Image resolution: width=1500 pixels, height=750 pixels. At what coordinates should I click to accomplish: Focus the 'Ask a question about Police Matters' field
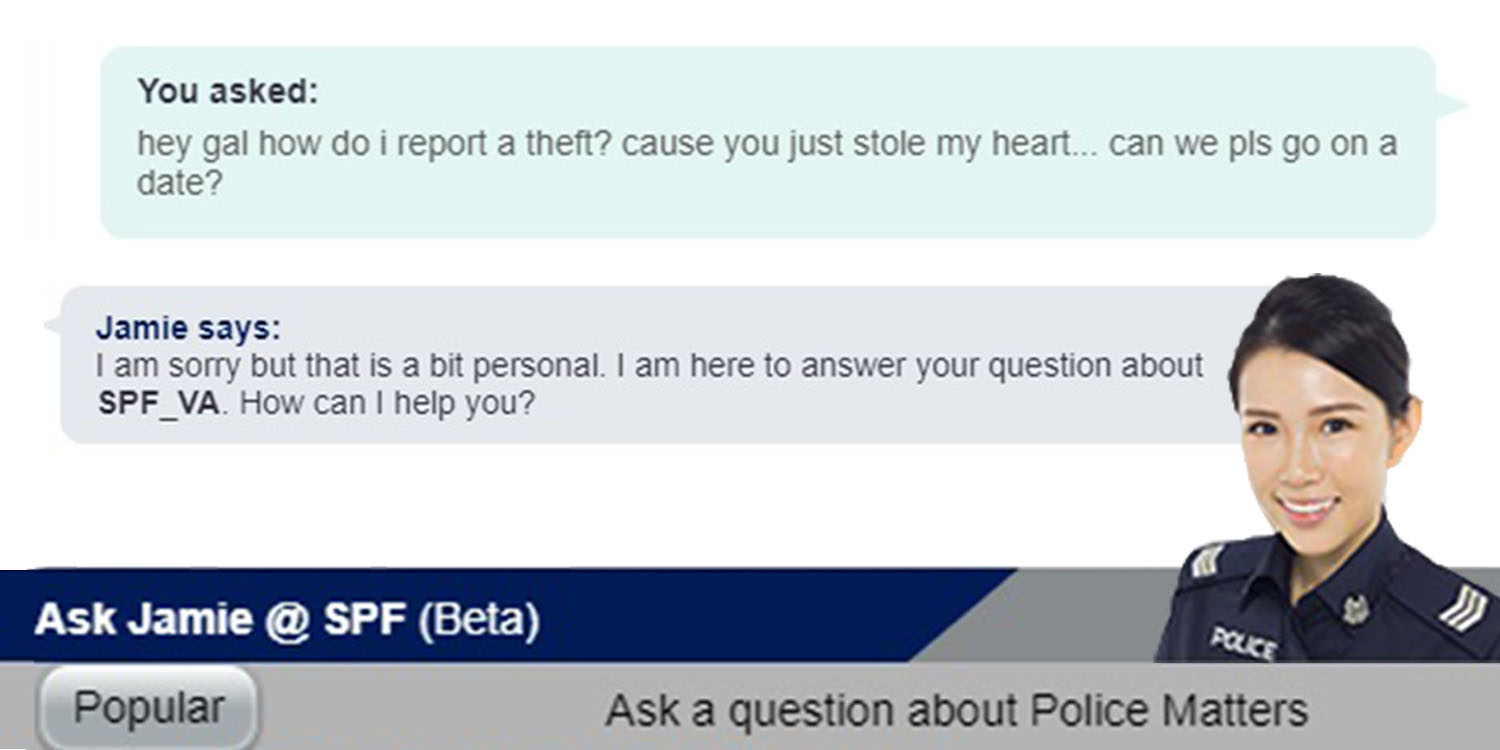(x=956, y=711)
